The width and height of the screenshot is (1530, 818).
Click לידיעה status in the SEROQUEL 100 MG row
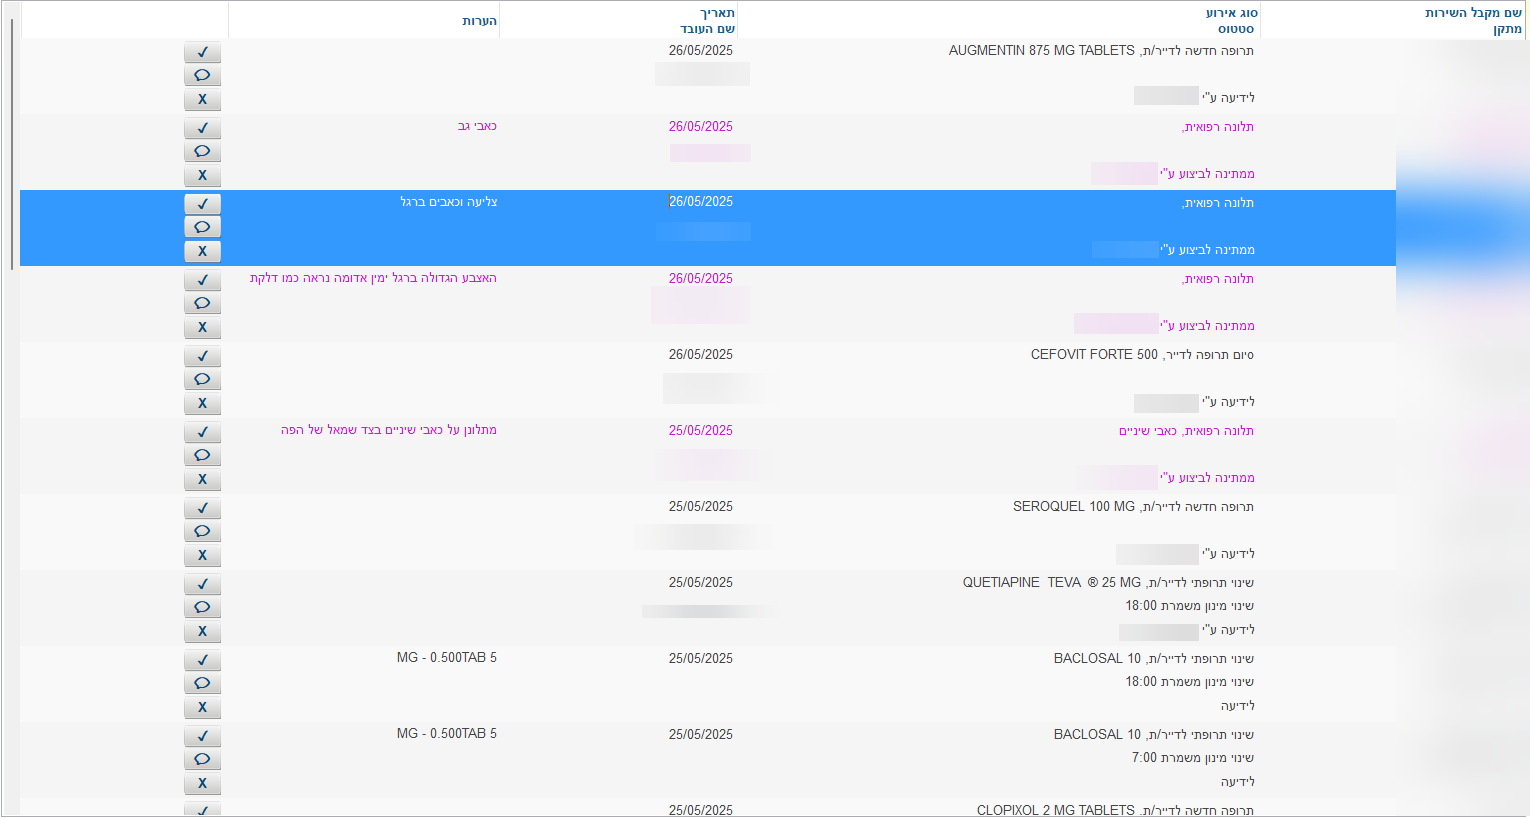click(1229, 554)
